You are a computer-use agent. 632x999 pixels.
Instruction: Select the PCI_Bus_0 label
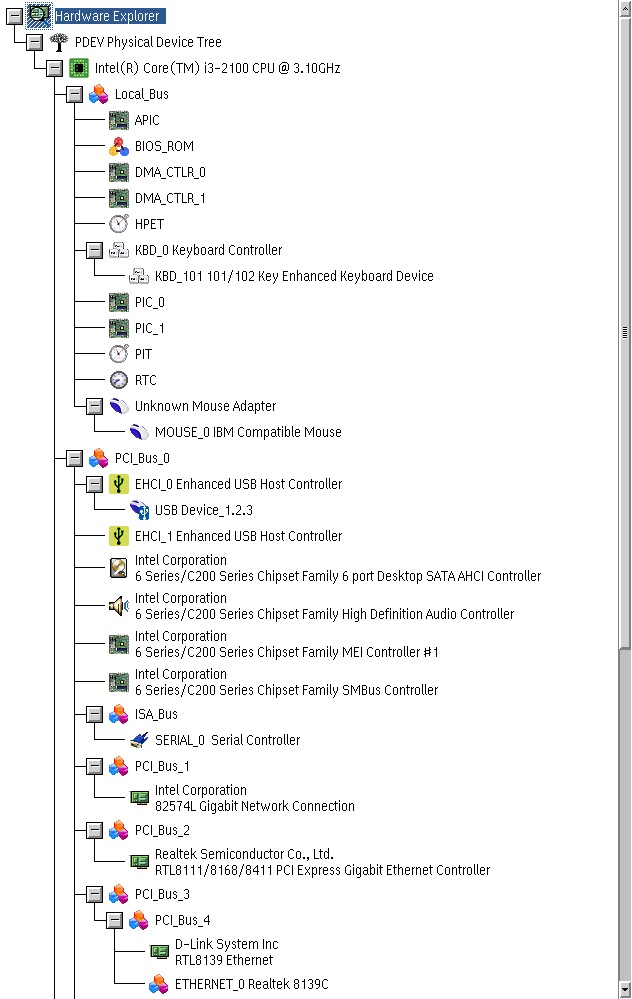pyautogui.click(x=142, y=458)
